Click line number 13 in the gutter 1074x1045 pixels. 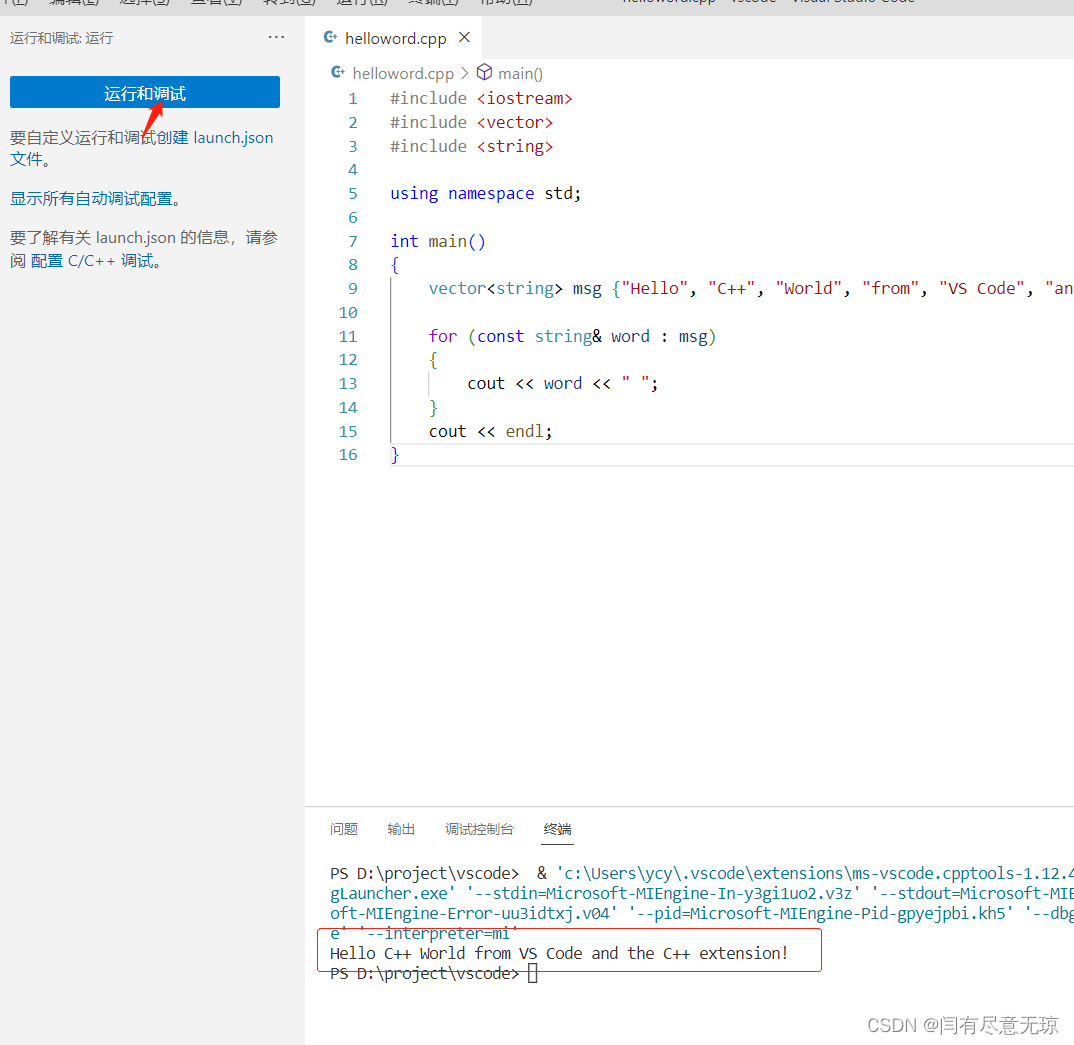coord(348,384)
